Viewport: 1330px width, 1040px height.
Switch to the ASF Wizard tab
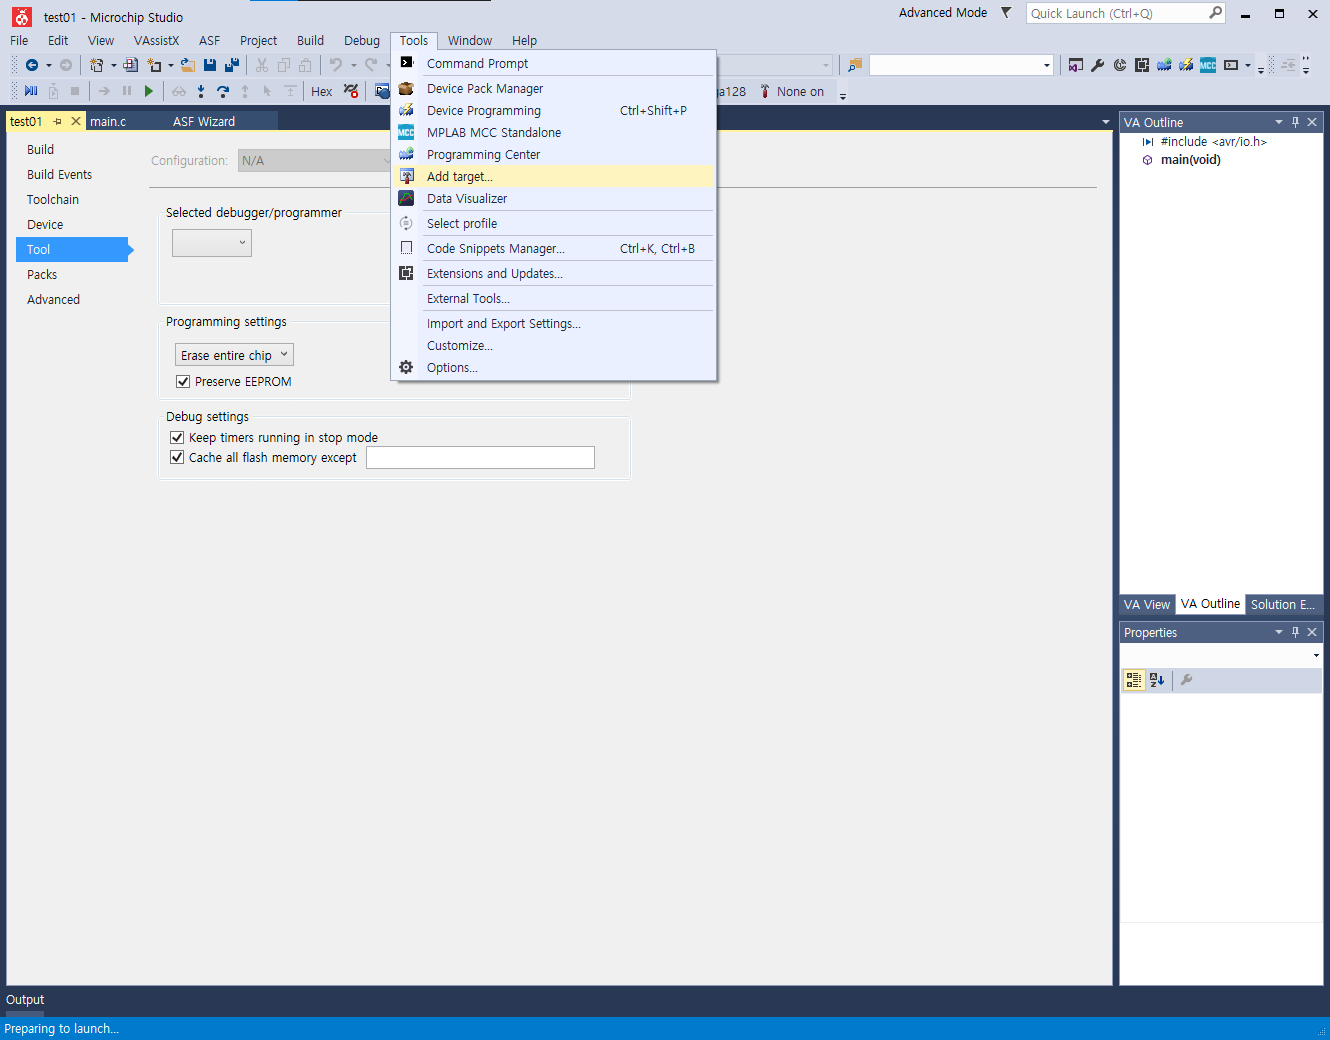[x=204, y=121]
